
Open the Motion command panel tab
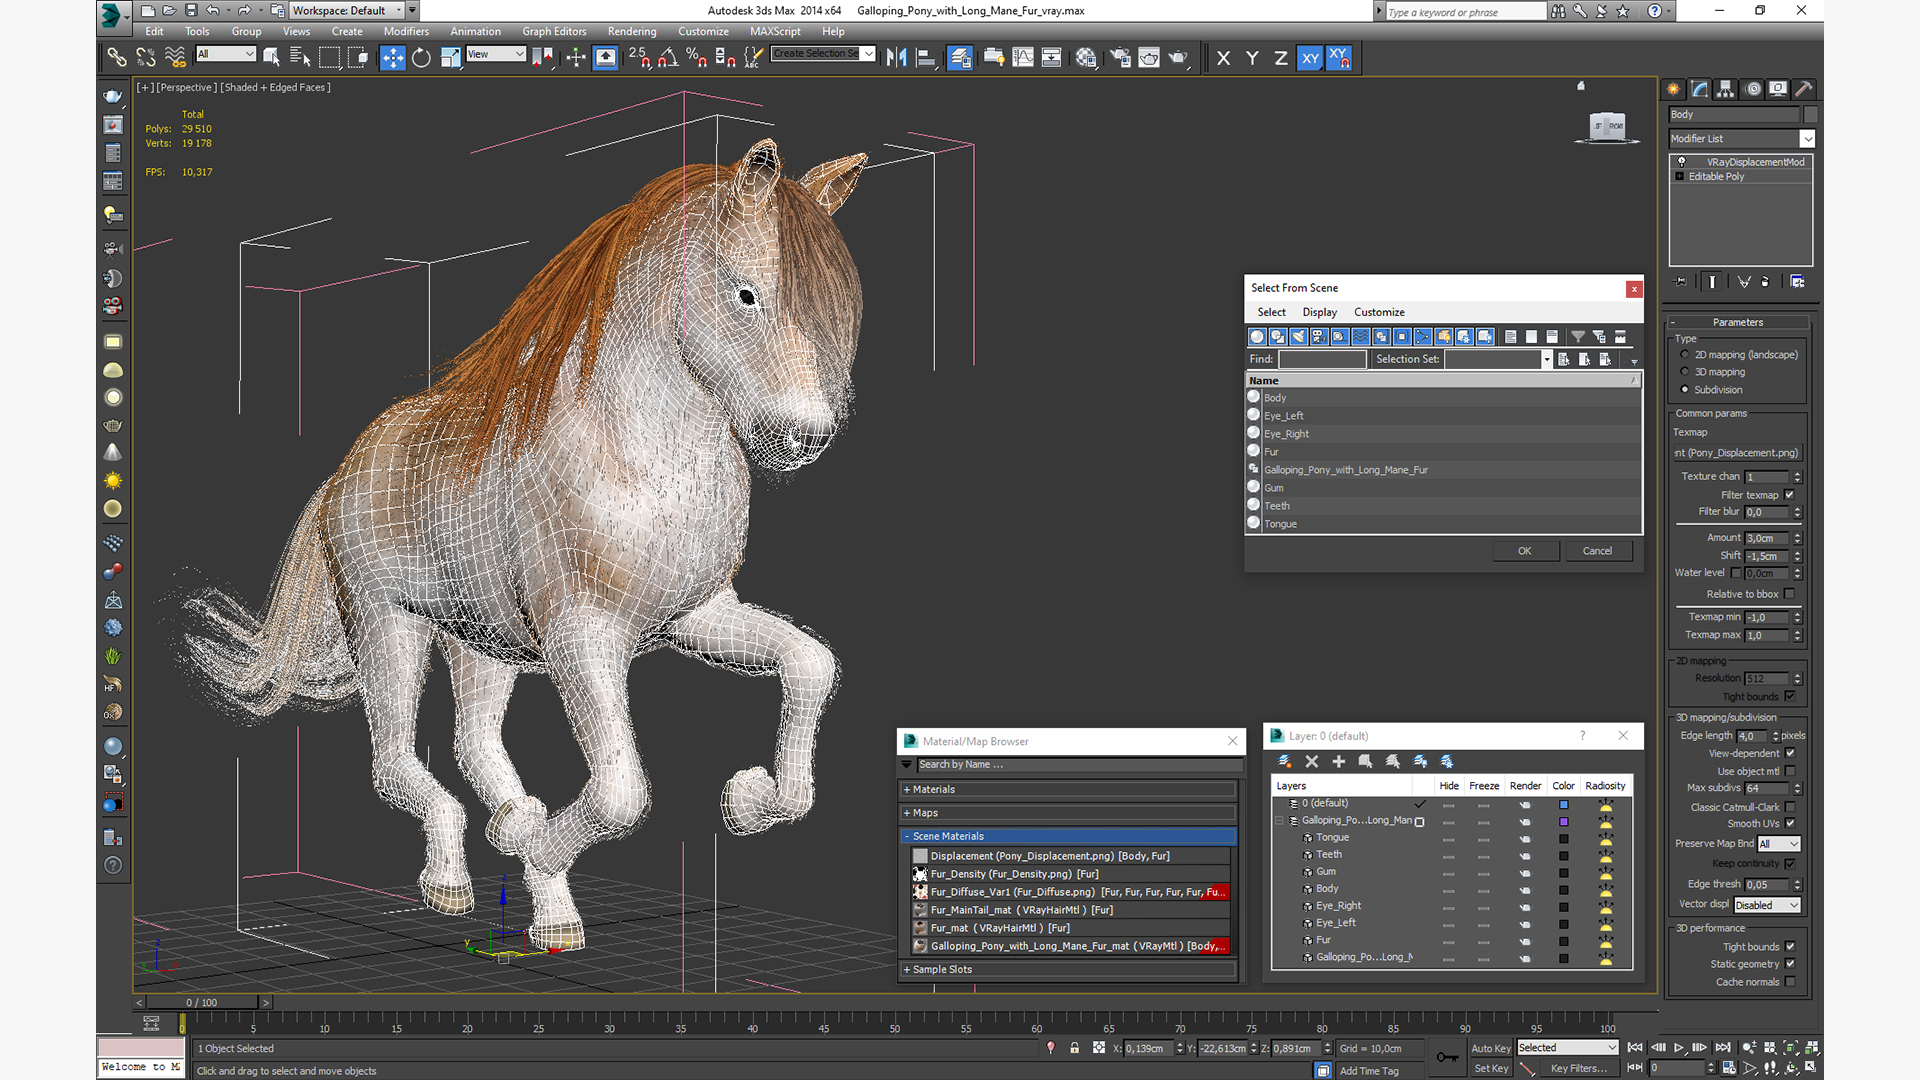pyautogui.click(x=1752, y=89)
